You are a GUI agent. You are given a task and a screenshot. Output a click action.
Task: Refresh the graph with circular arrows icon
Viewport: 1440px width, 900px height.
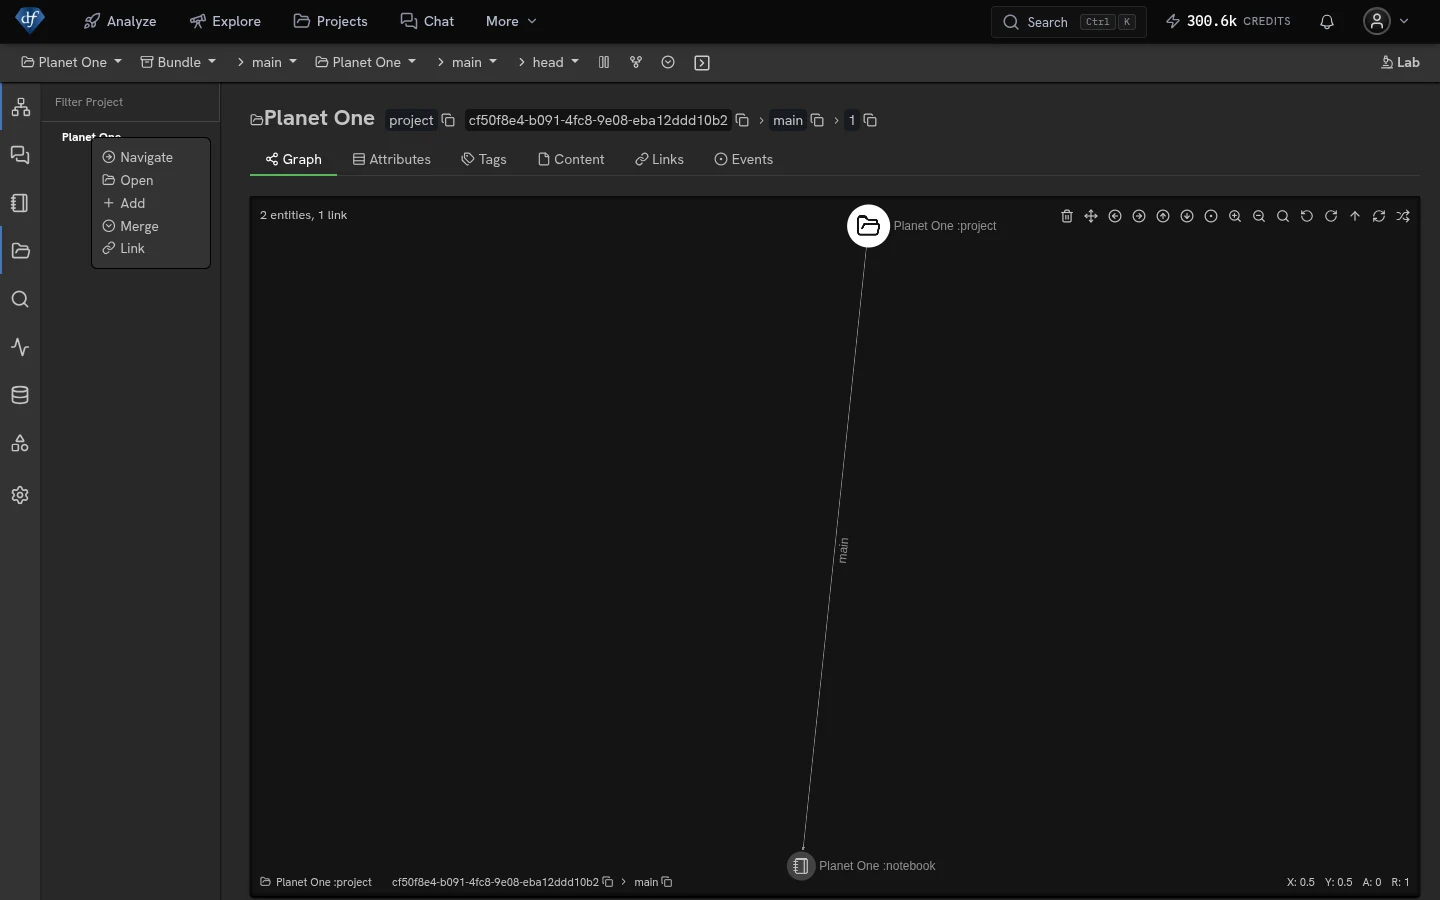click(1379, 216)
